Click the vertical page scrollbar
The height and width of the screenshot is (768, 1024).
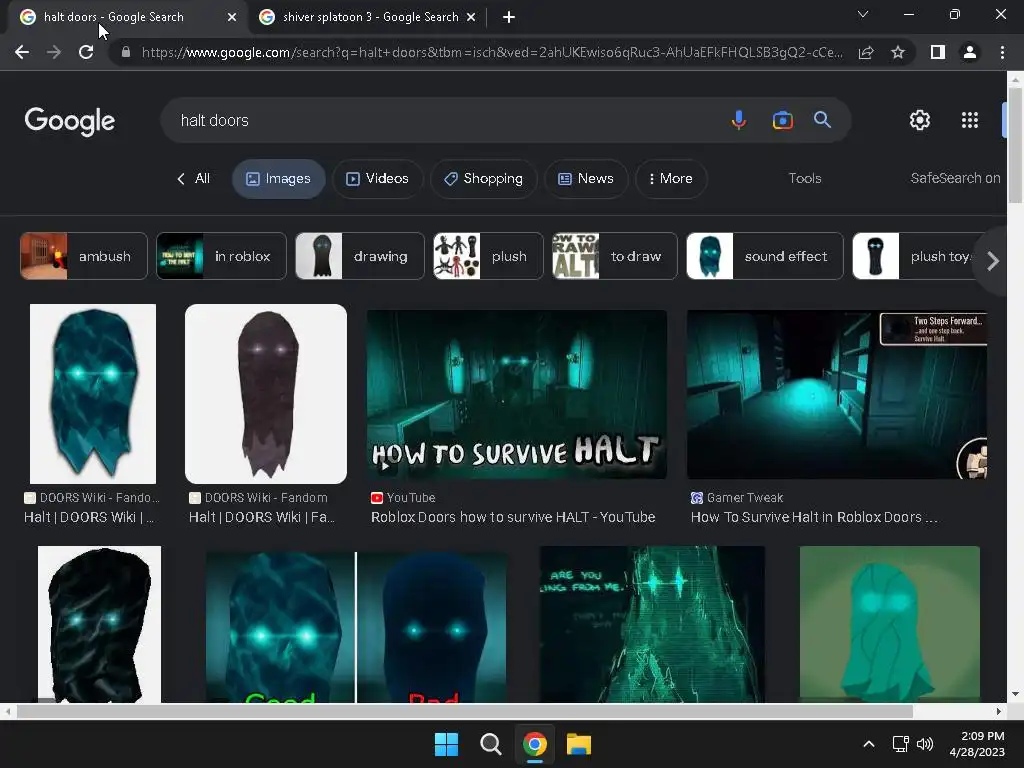coord(1015,145)
